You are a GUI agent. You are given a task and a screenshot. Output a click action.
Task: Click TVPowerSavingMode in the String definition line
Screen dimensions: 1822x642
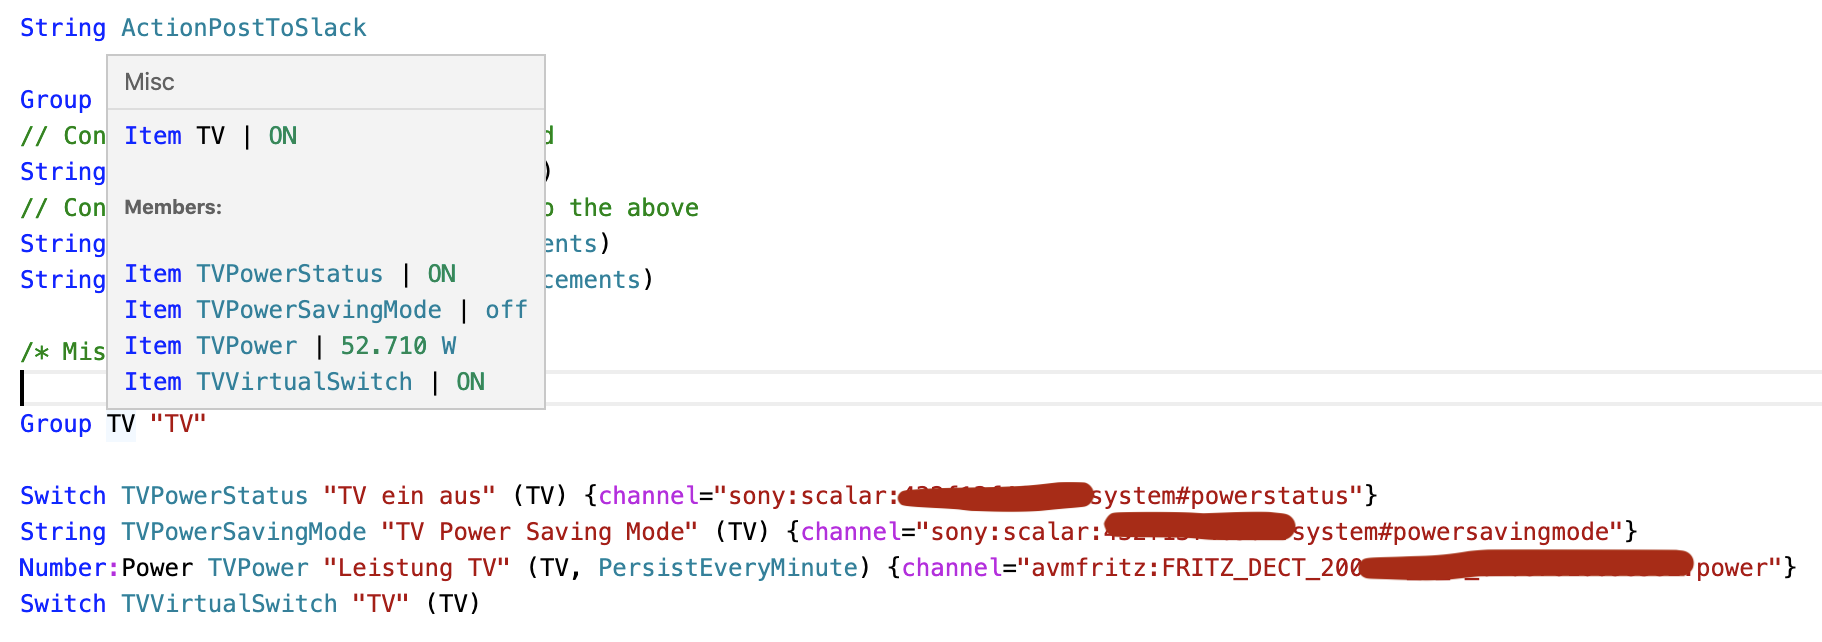[243, 532]
